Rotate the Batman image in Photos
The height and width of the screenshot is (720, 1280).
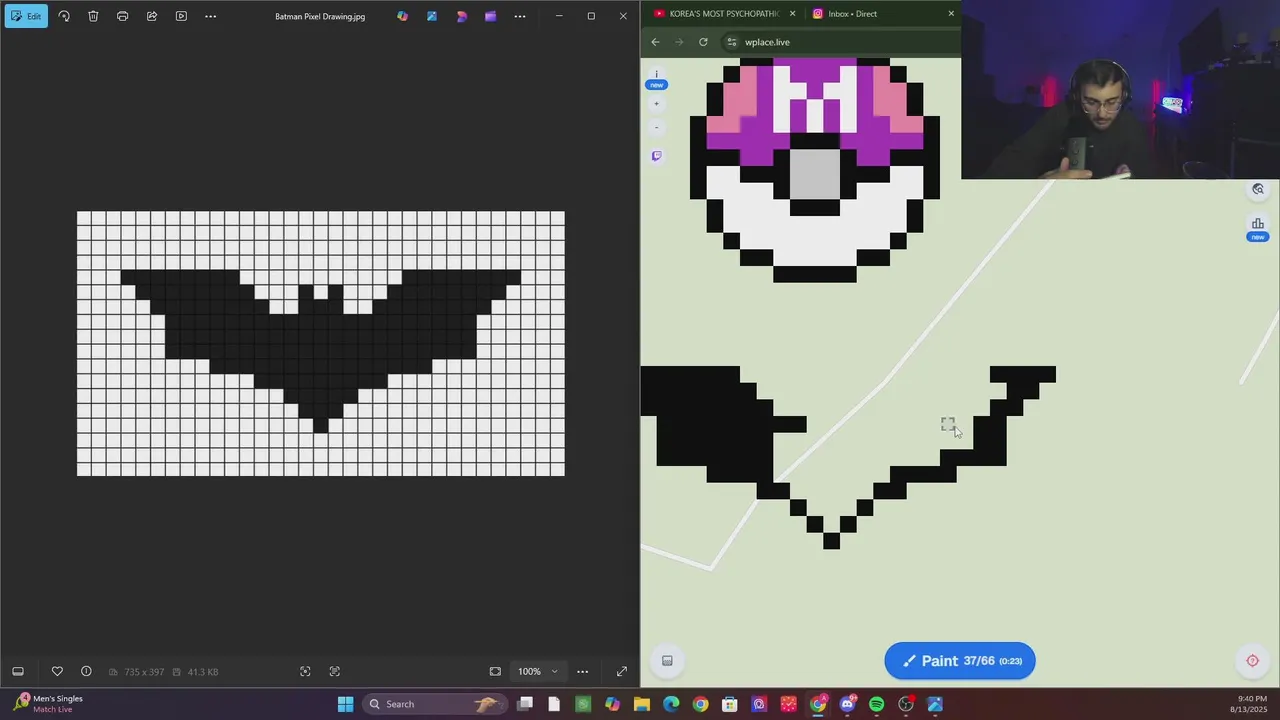pyautogui.click(x=64, y=16)
